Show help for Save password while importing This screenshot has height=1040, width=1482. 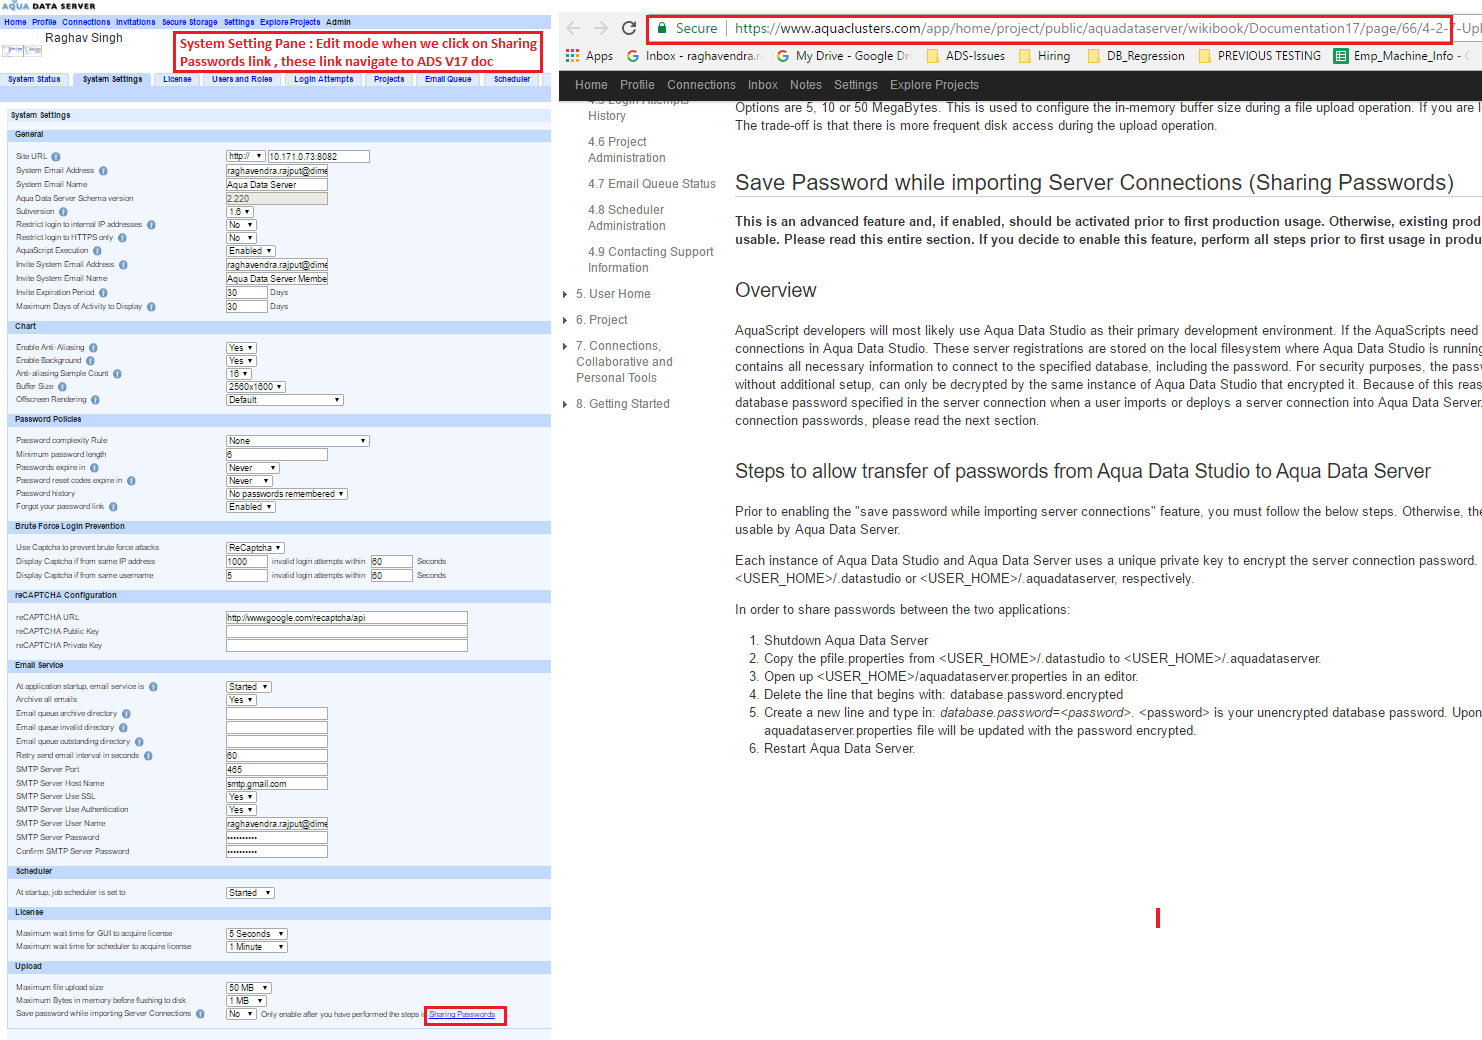pos(200,1014)
